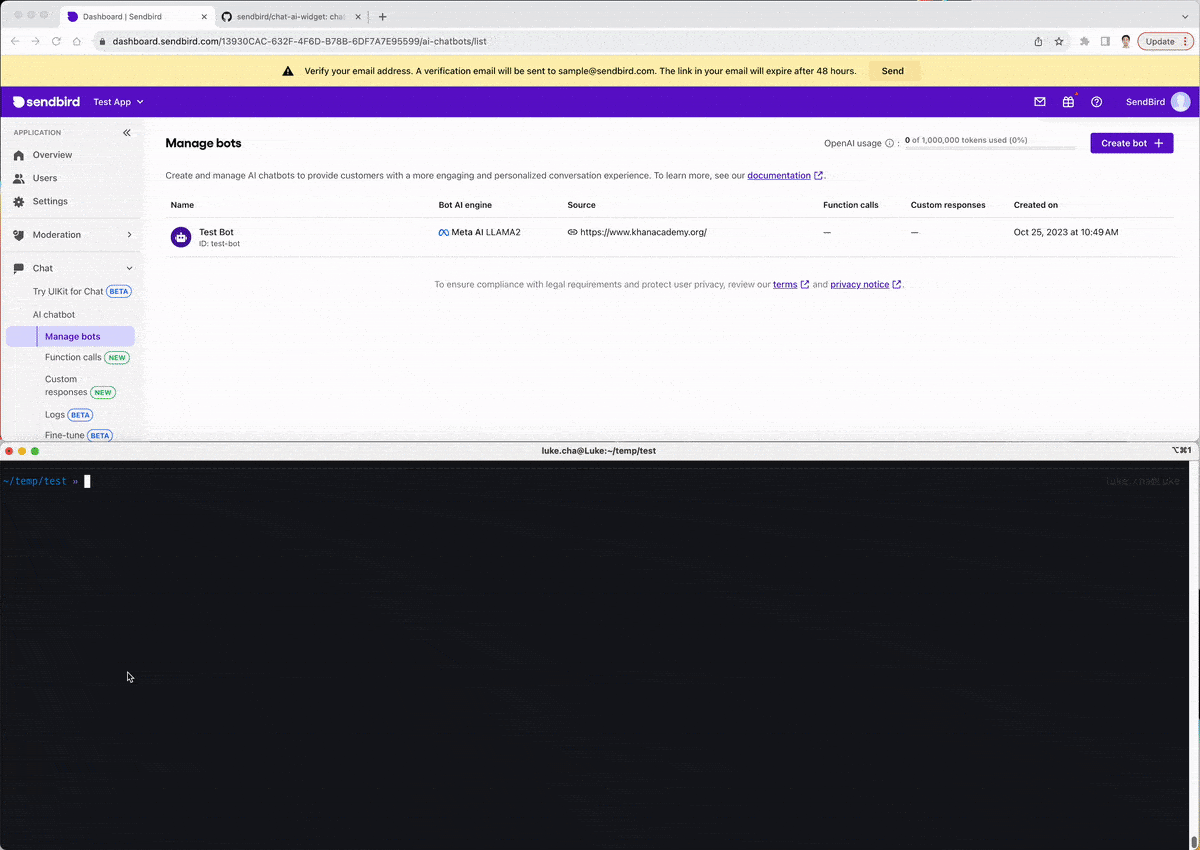The width and height of the screenshot is (1200, 850).
Task: Toggle Chrome side panel icon
Action: pyautogui.click(x=1105, y=41)
